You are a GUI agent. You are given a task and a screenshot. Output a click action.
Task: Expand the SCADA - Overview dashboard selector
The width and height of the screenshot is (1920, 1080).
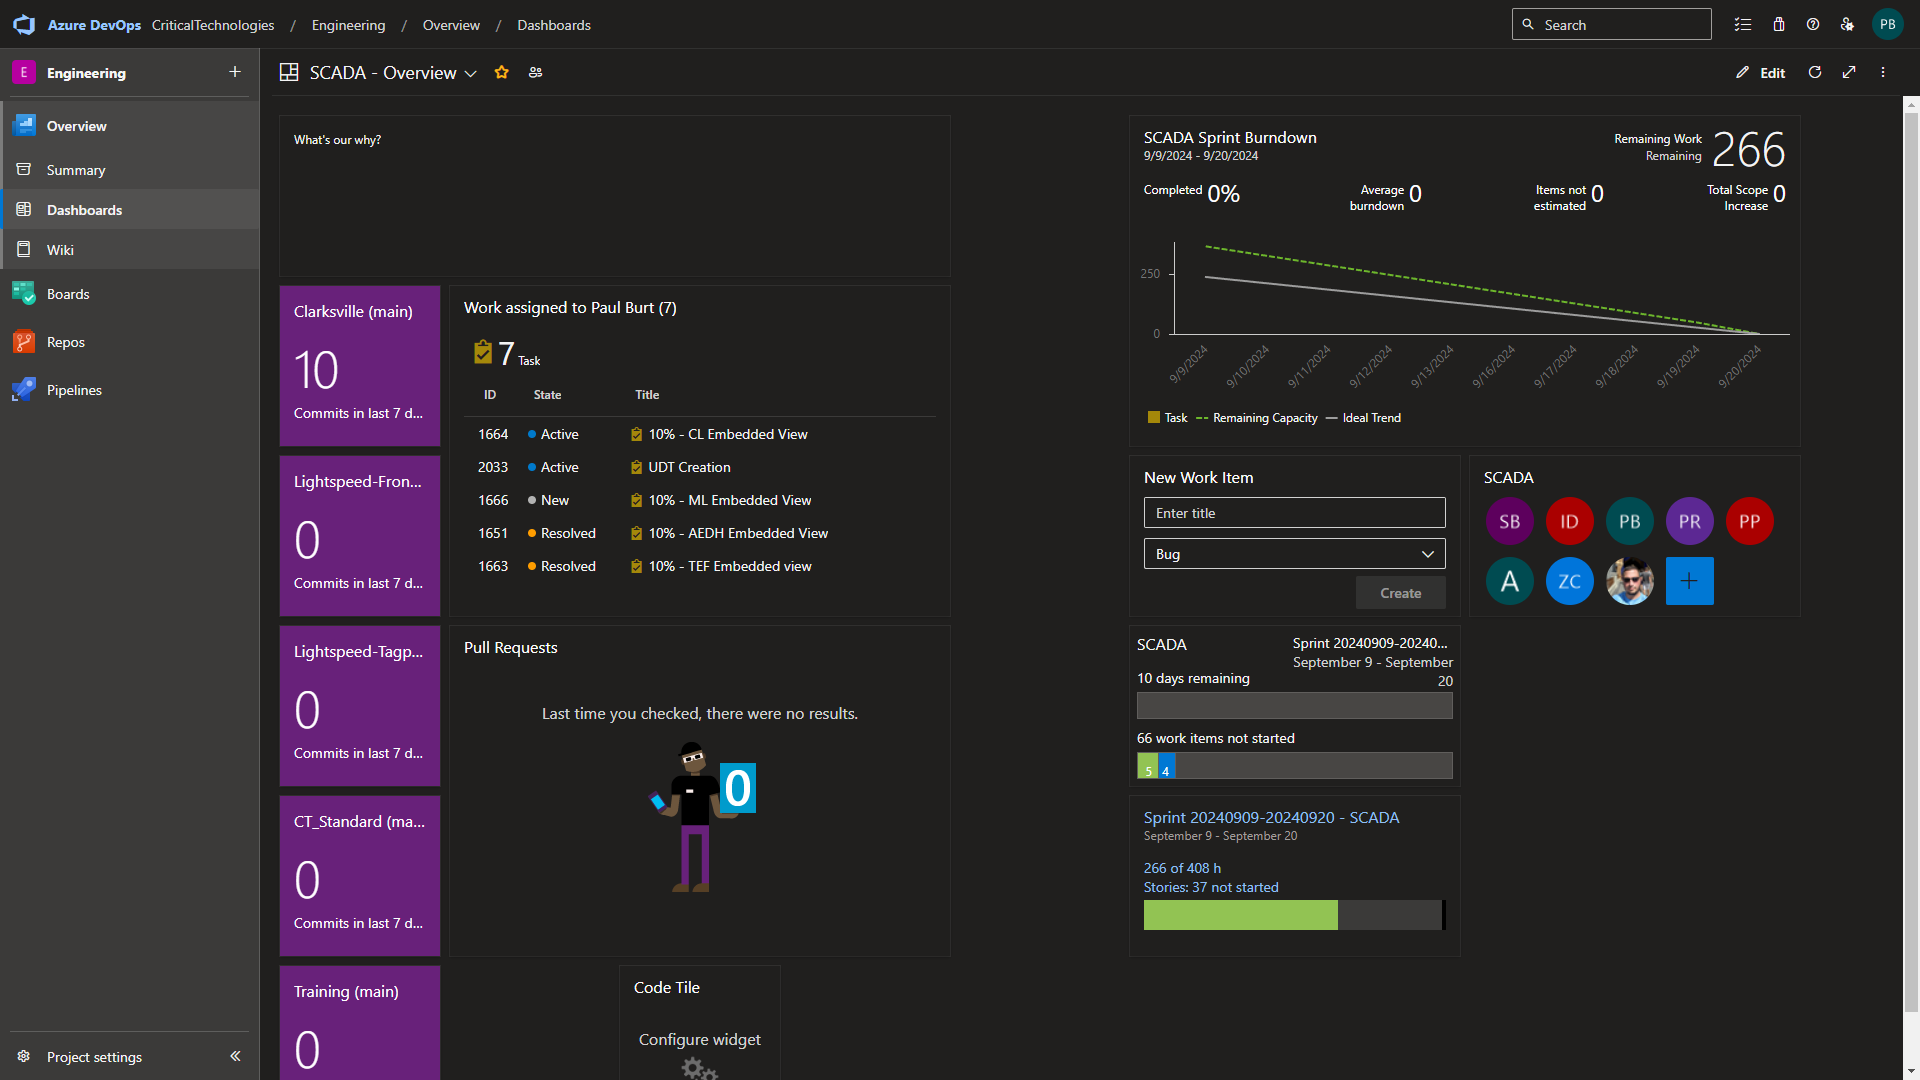(x=471, y=73)
